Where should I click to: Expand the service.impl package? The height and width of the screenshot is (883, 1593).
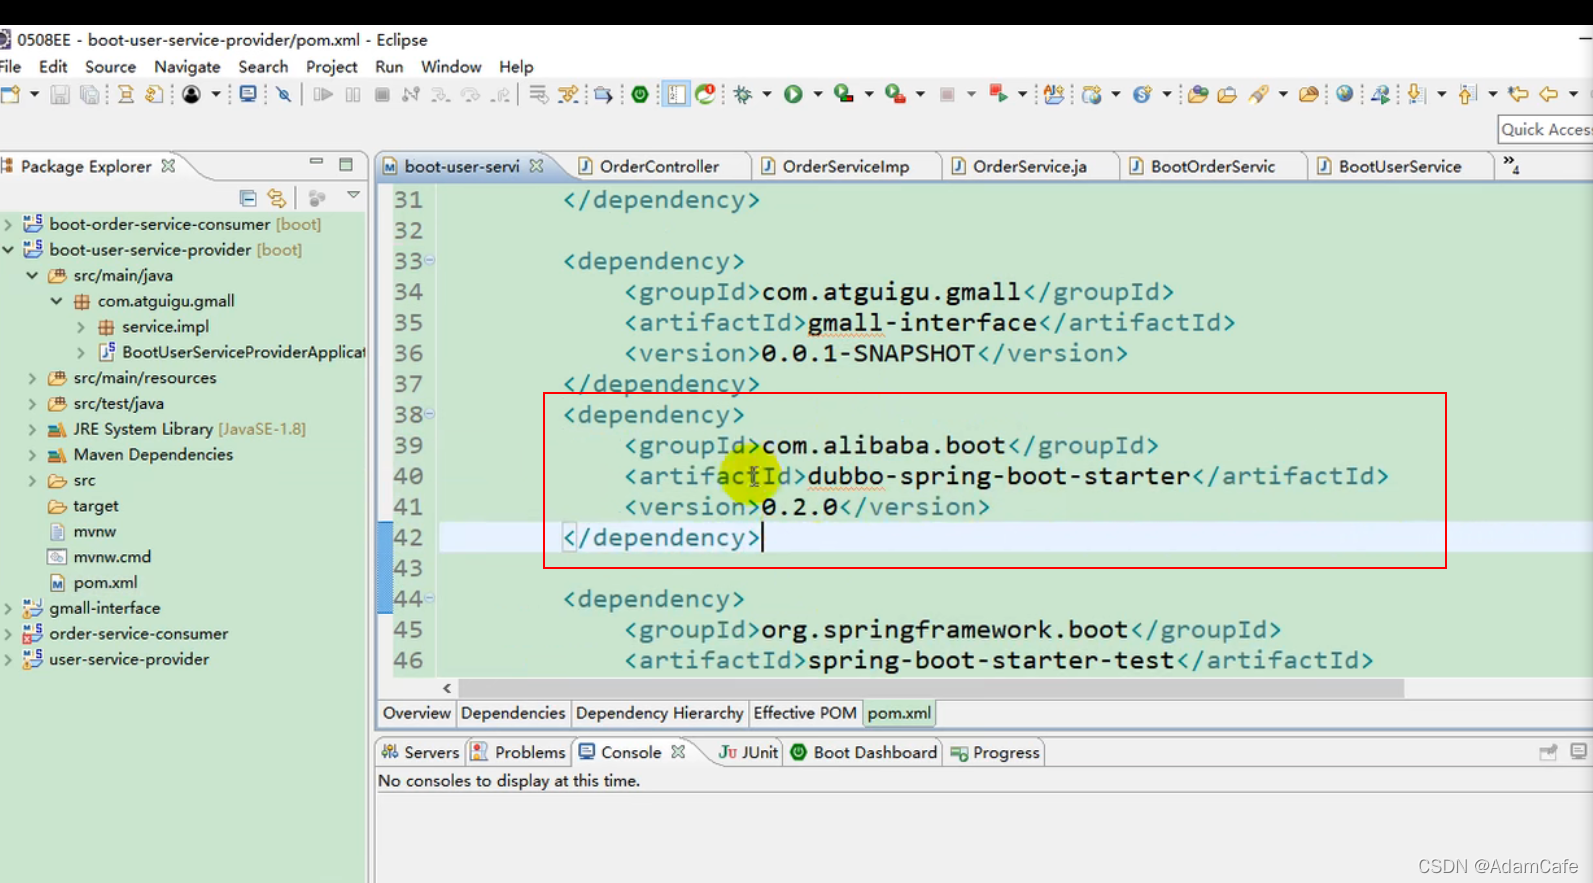pyautogui.click(x=81, y=327)
